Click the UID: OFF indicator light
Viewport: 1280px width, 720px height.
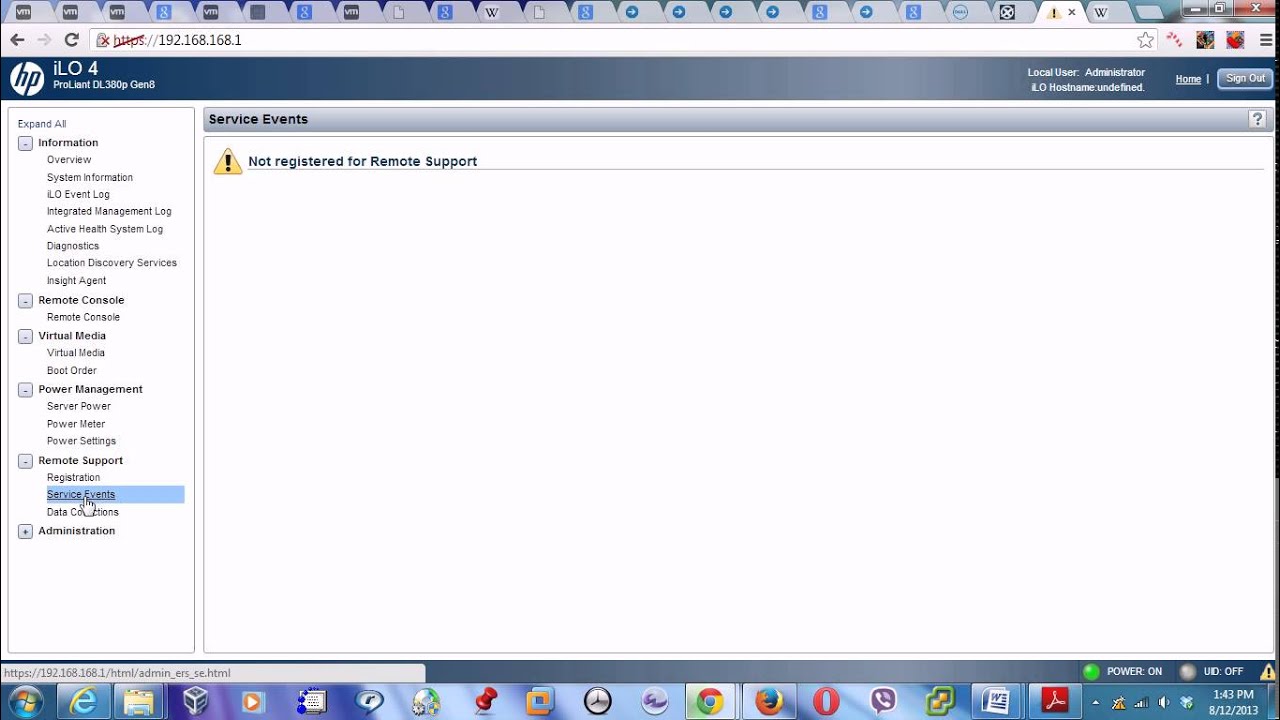[1187, 672]
